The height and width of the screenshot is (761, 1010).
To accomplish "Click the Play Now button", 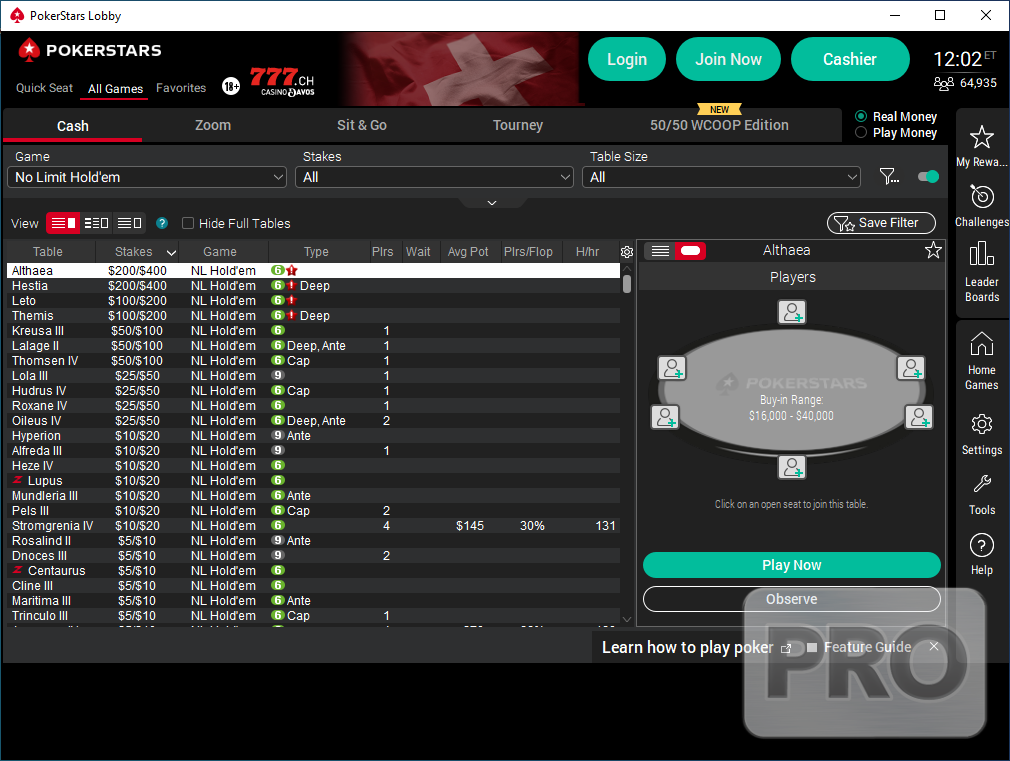I will (792, 565).
